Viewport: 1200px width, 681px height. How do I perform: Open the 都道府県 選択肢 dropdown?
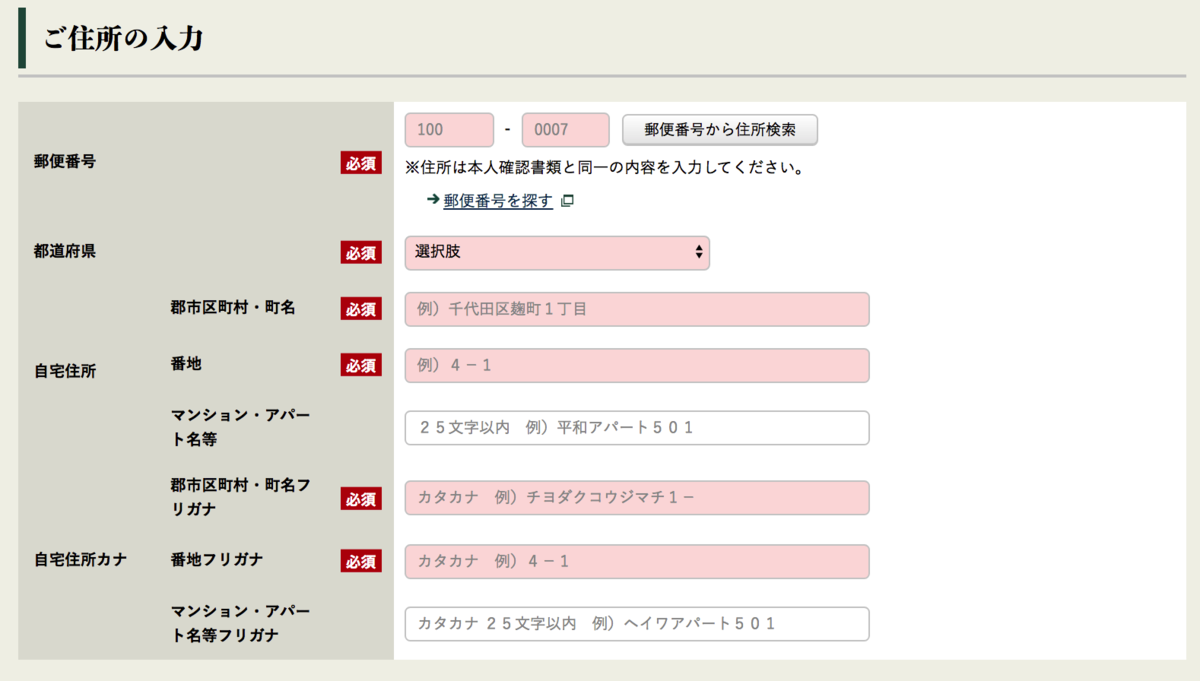point(557,253)
